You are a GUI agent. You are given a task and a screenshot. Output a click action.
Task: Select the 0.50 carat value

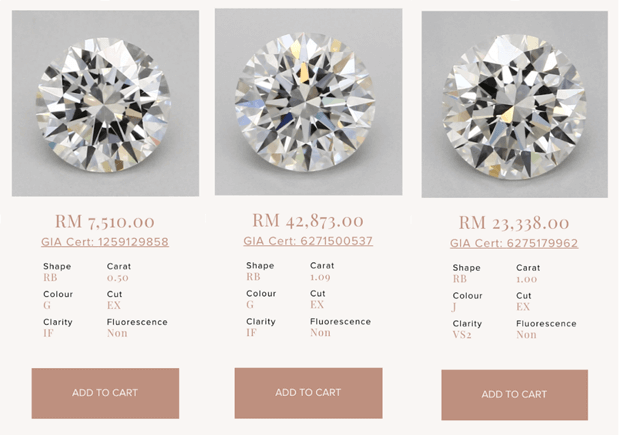118,278
